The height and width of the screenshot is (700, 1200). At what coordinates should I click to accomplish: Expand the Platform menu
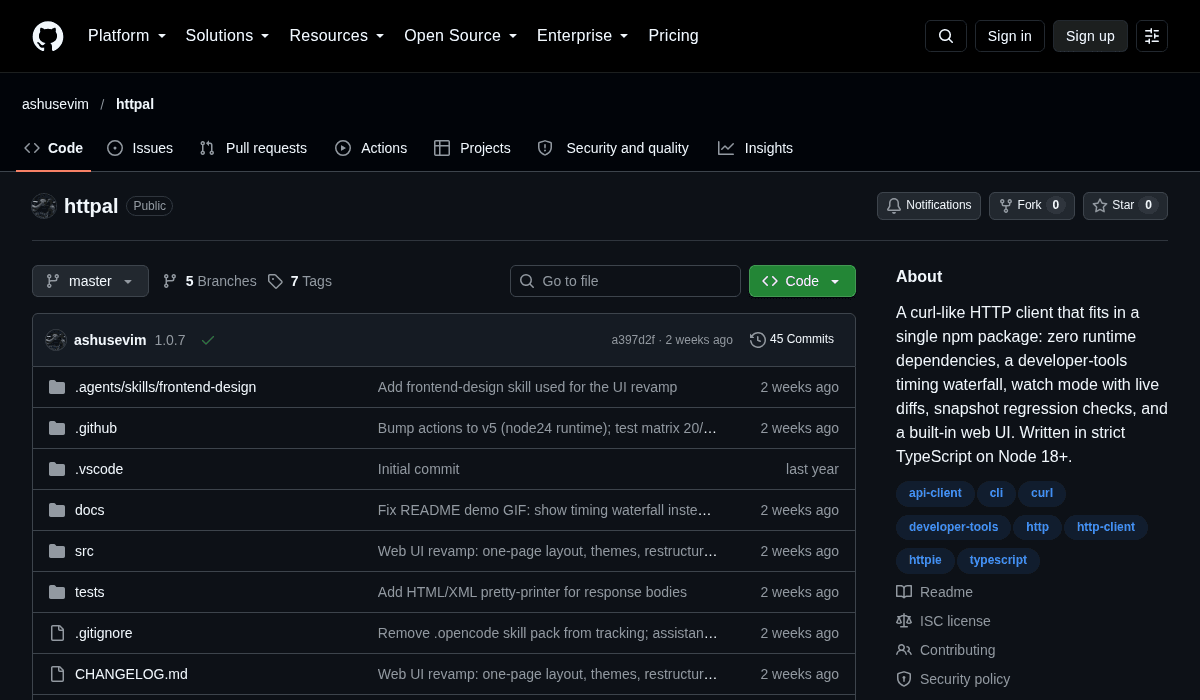[127, 36]
